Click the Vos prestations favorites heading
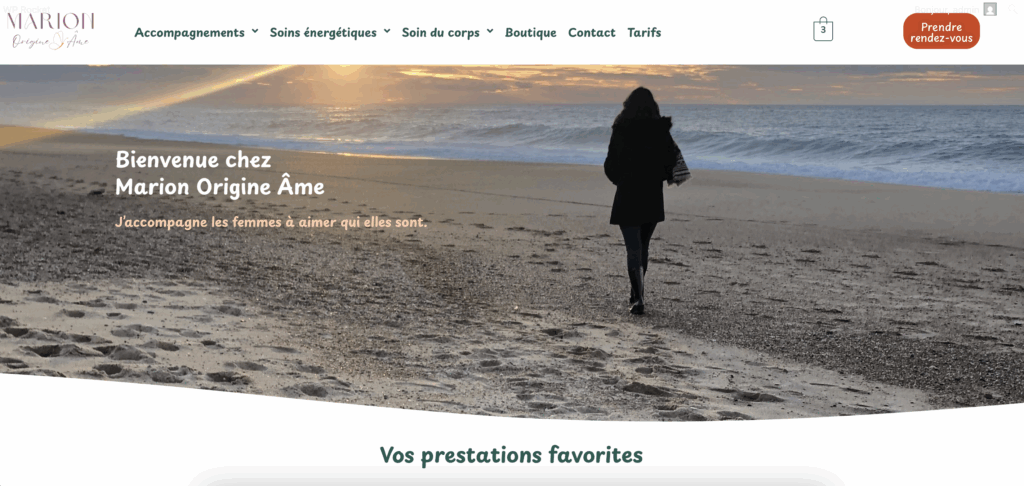Screen dimensions: 1024x486 pyautogui.click(x=511, y=455)
